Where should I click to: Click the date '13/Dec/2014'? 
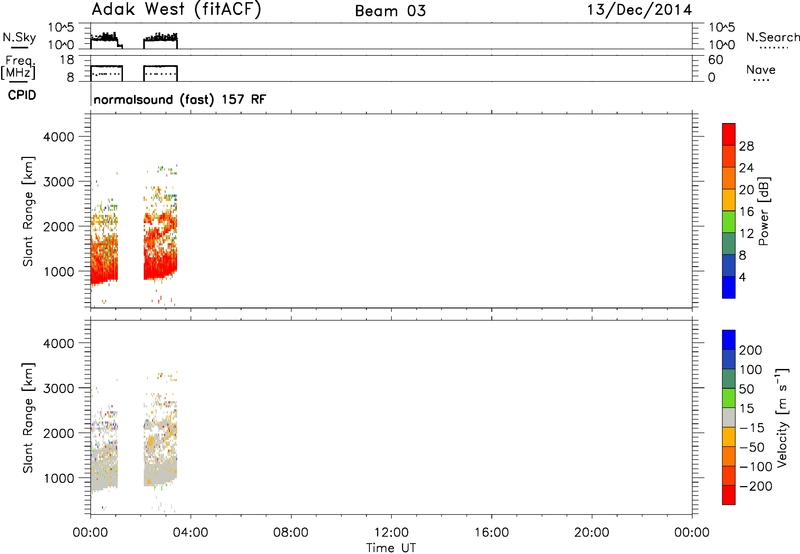click(639, 9)
